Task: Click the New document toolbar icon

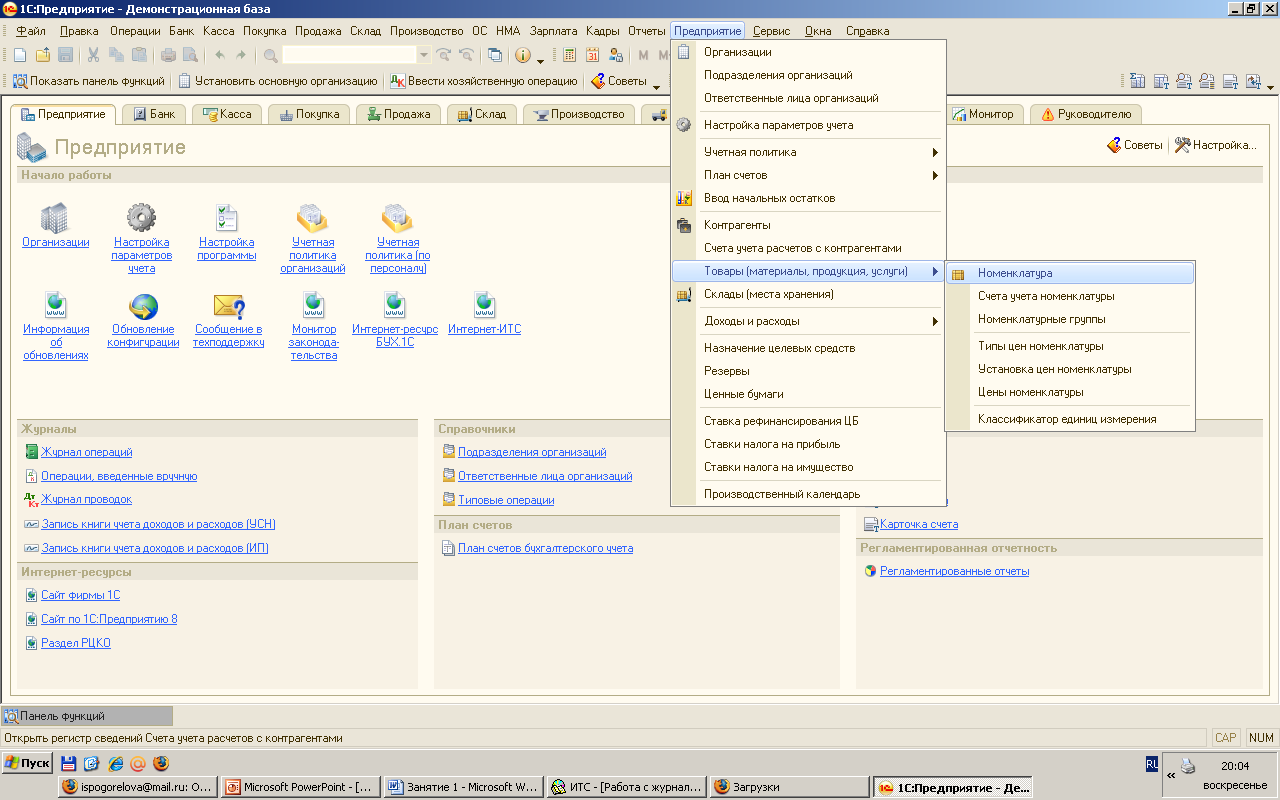Action: click(x=20, y=55)
